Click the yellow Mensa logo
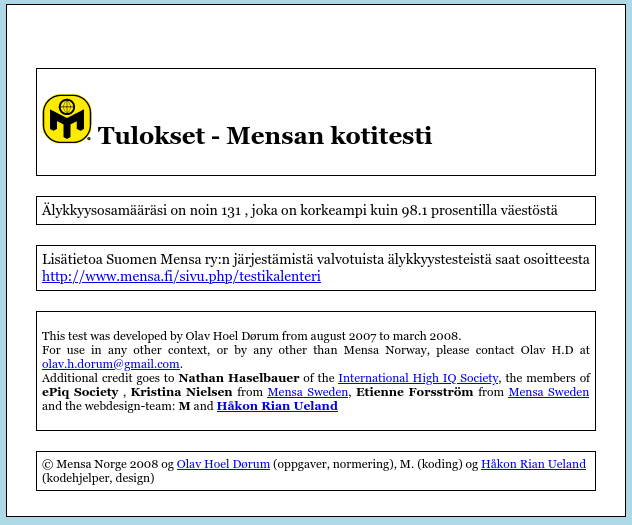 (x=67, y=119)
